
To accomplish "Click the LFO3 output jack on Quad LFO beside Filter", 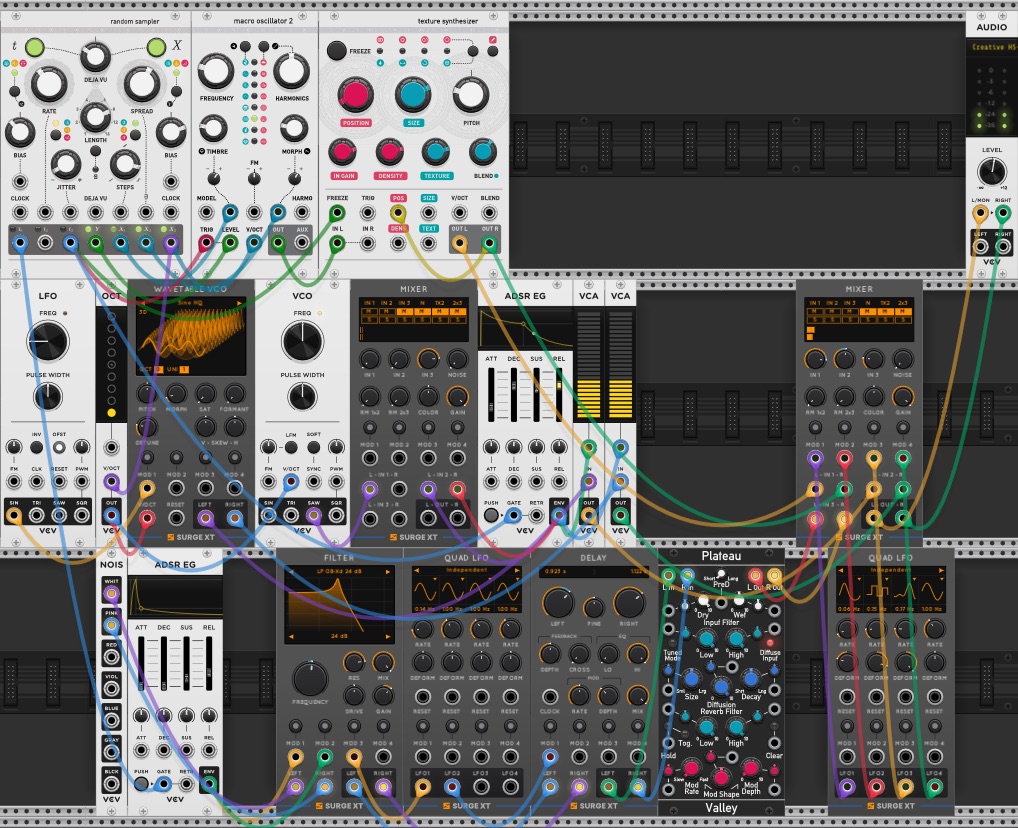I will (481, 787).
